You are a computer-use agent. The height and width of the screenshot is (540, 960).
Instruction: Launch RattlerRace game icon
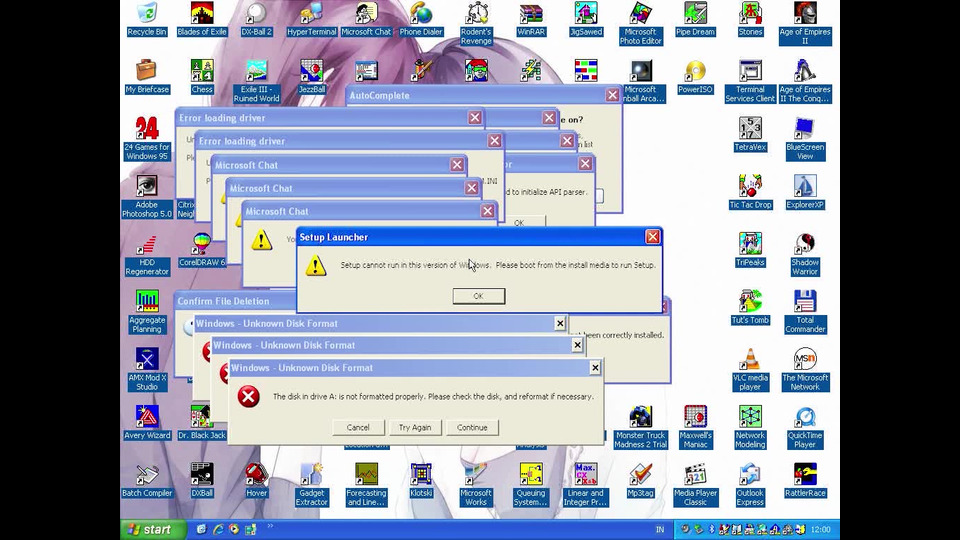(804, 480)
